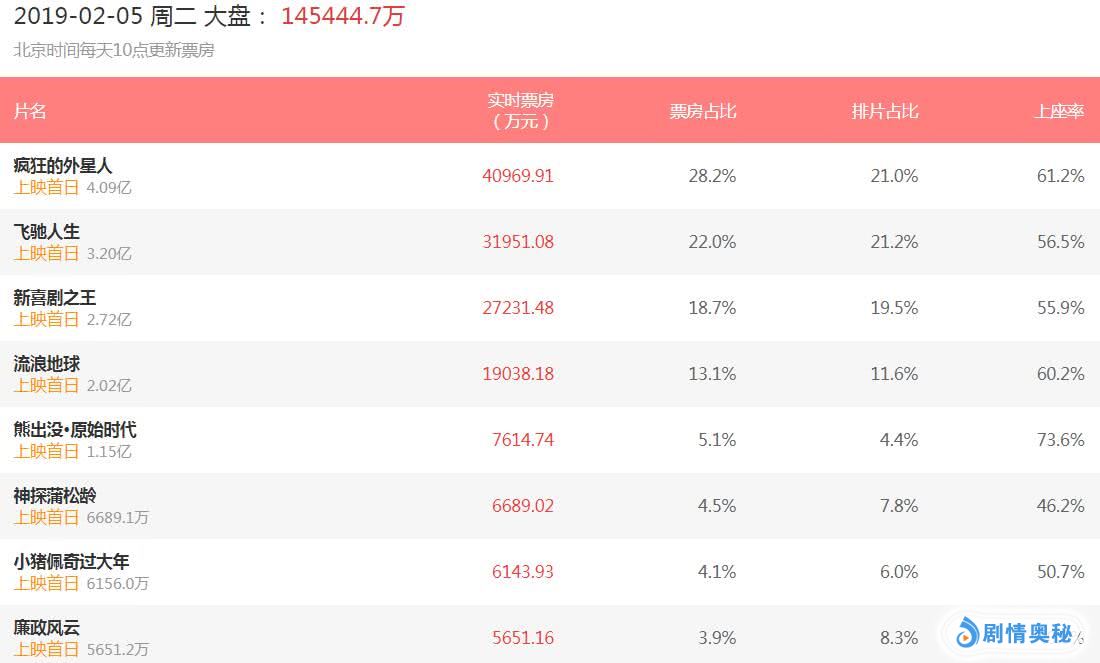The width and height of the screenshot is (1100, 663).
Task: Click the 排片占比 column header
Action: [x=885, y=111]
